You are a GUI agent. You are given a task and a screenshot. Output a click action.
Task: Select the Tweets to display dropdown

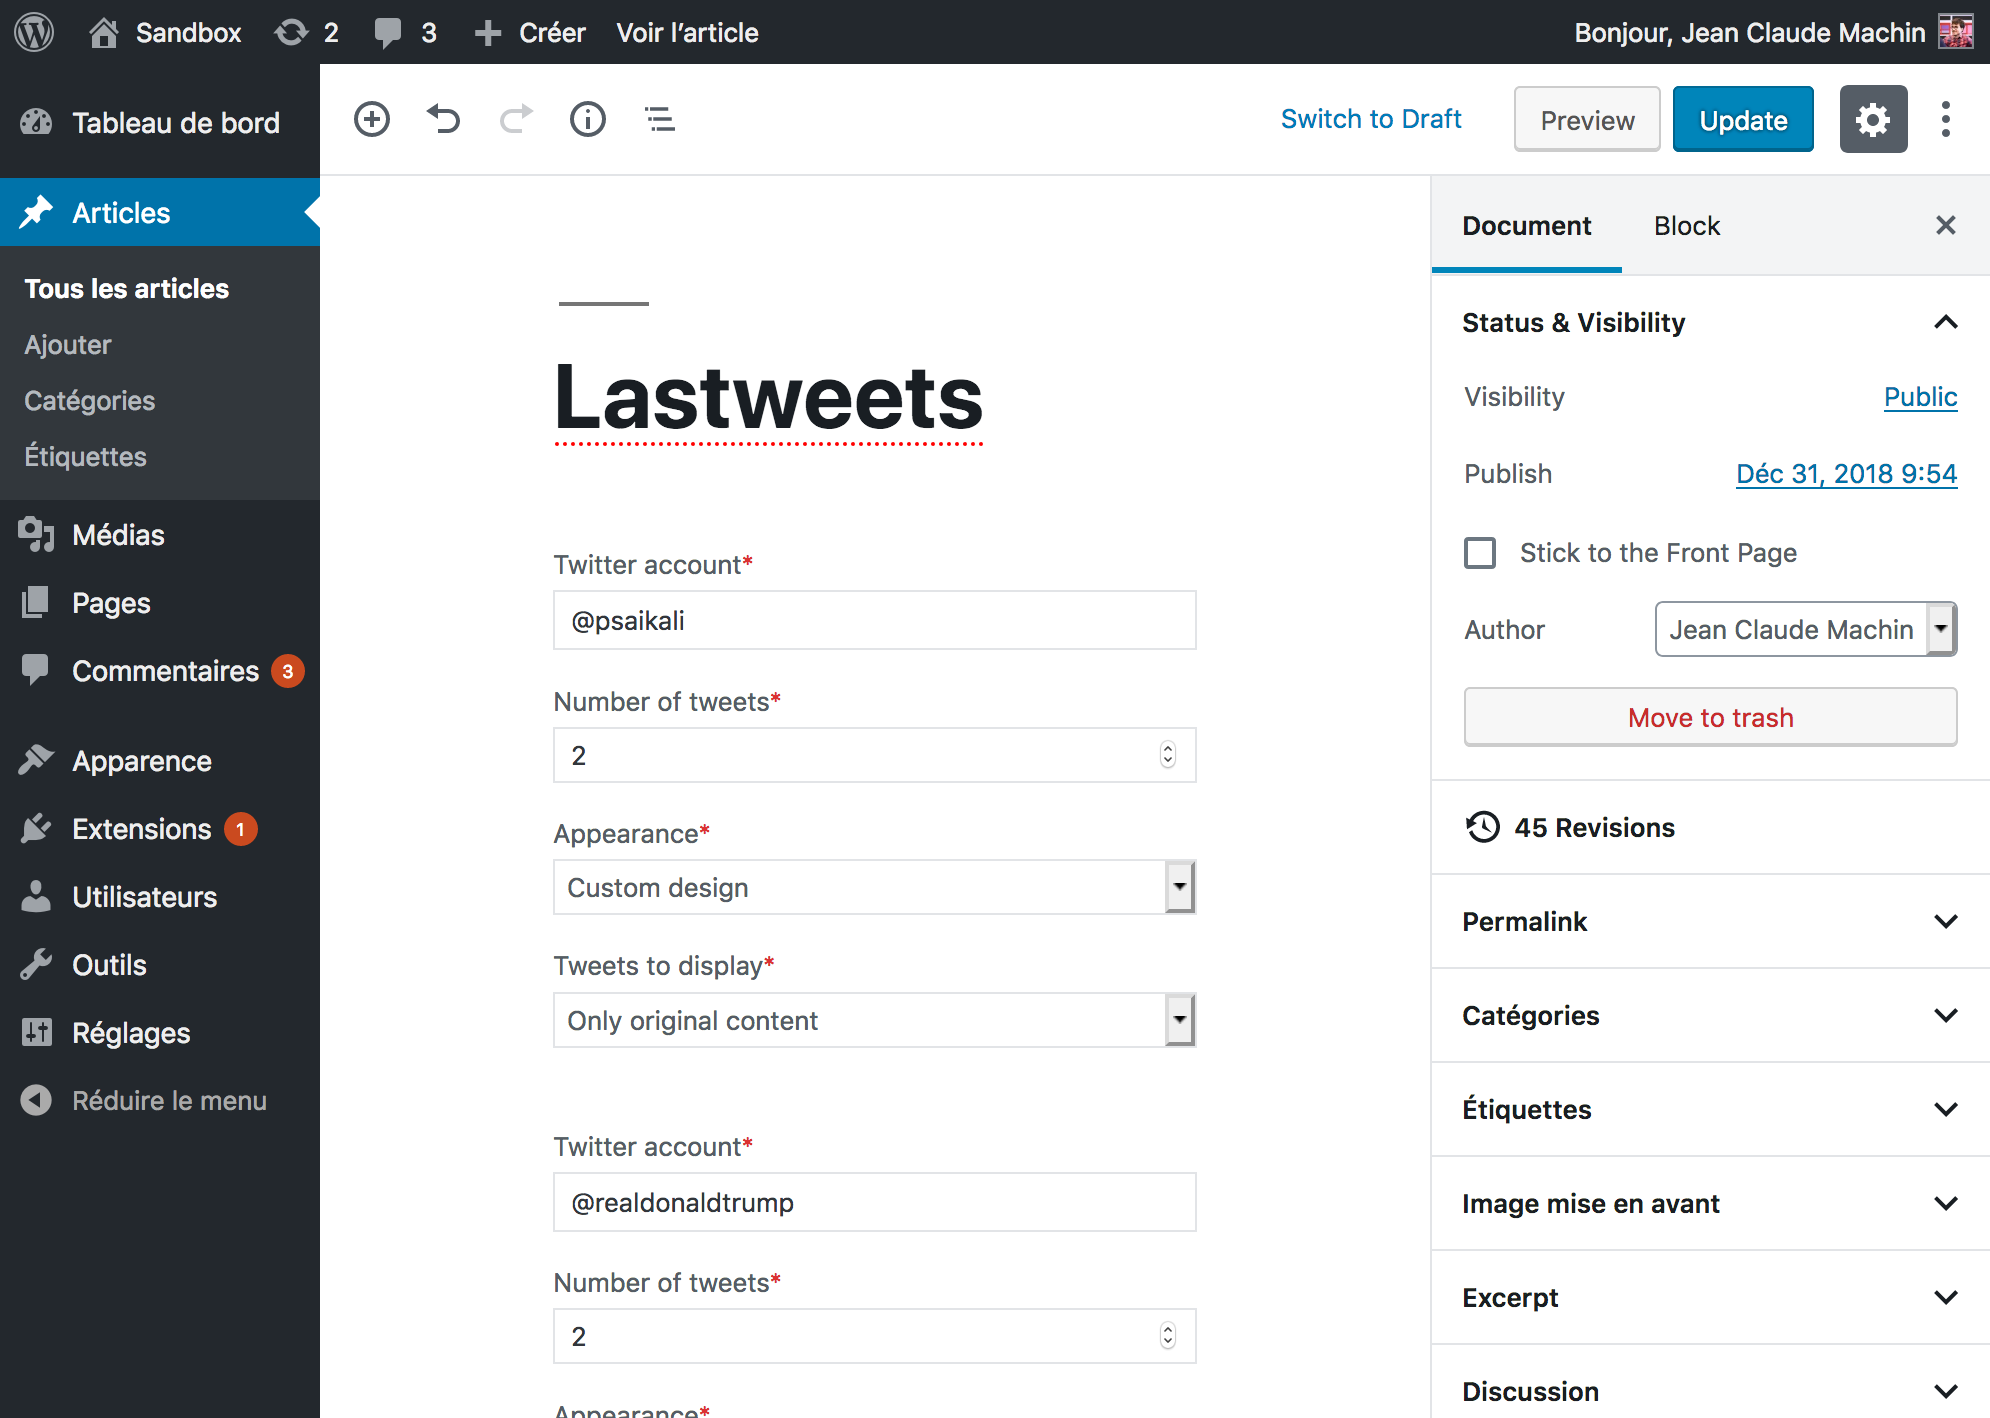(875, 1021)
